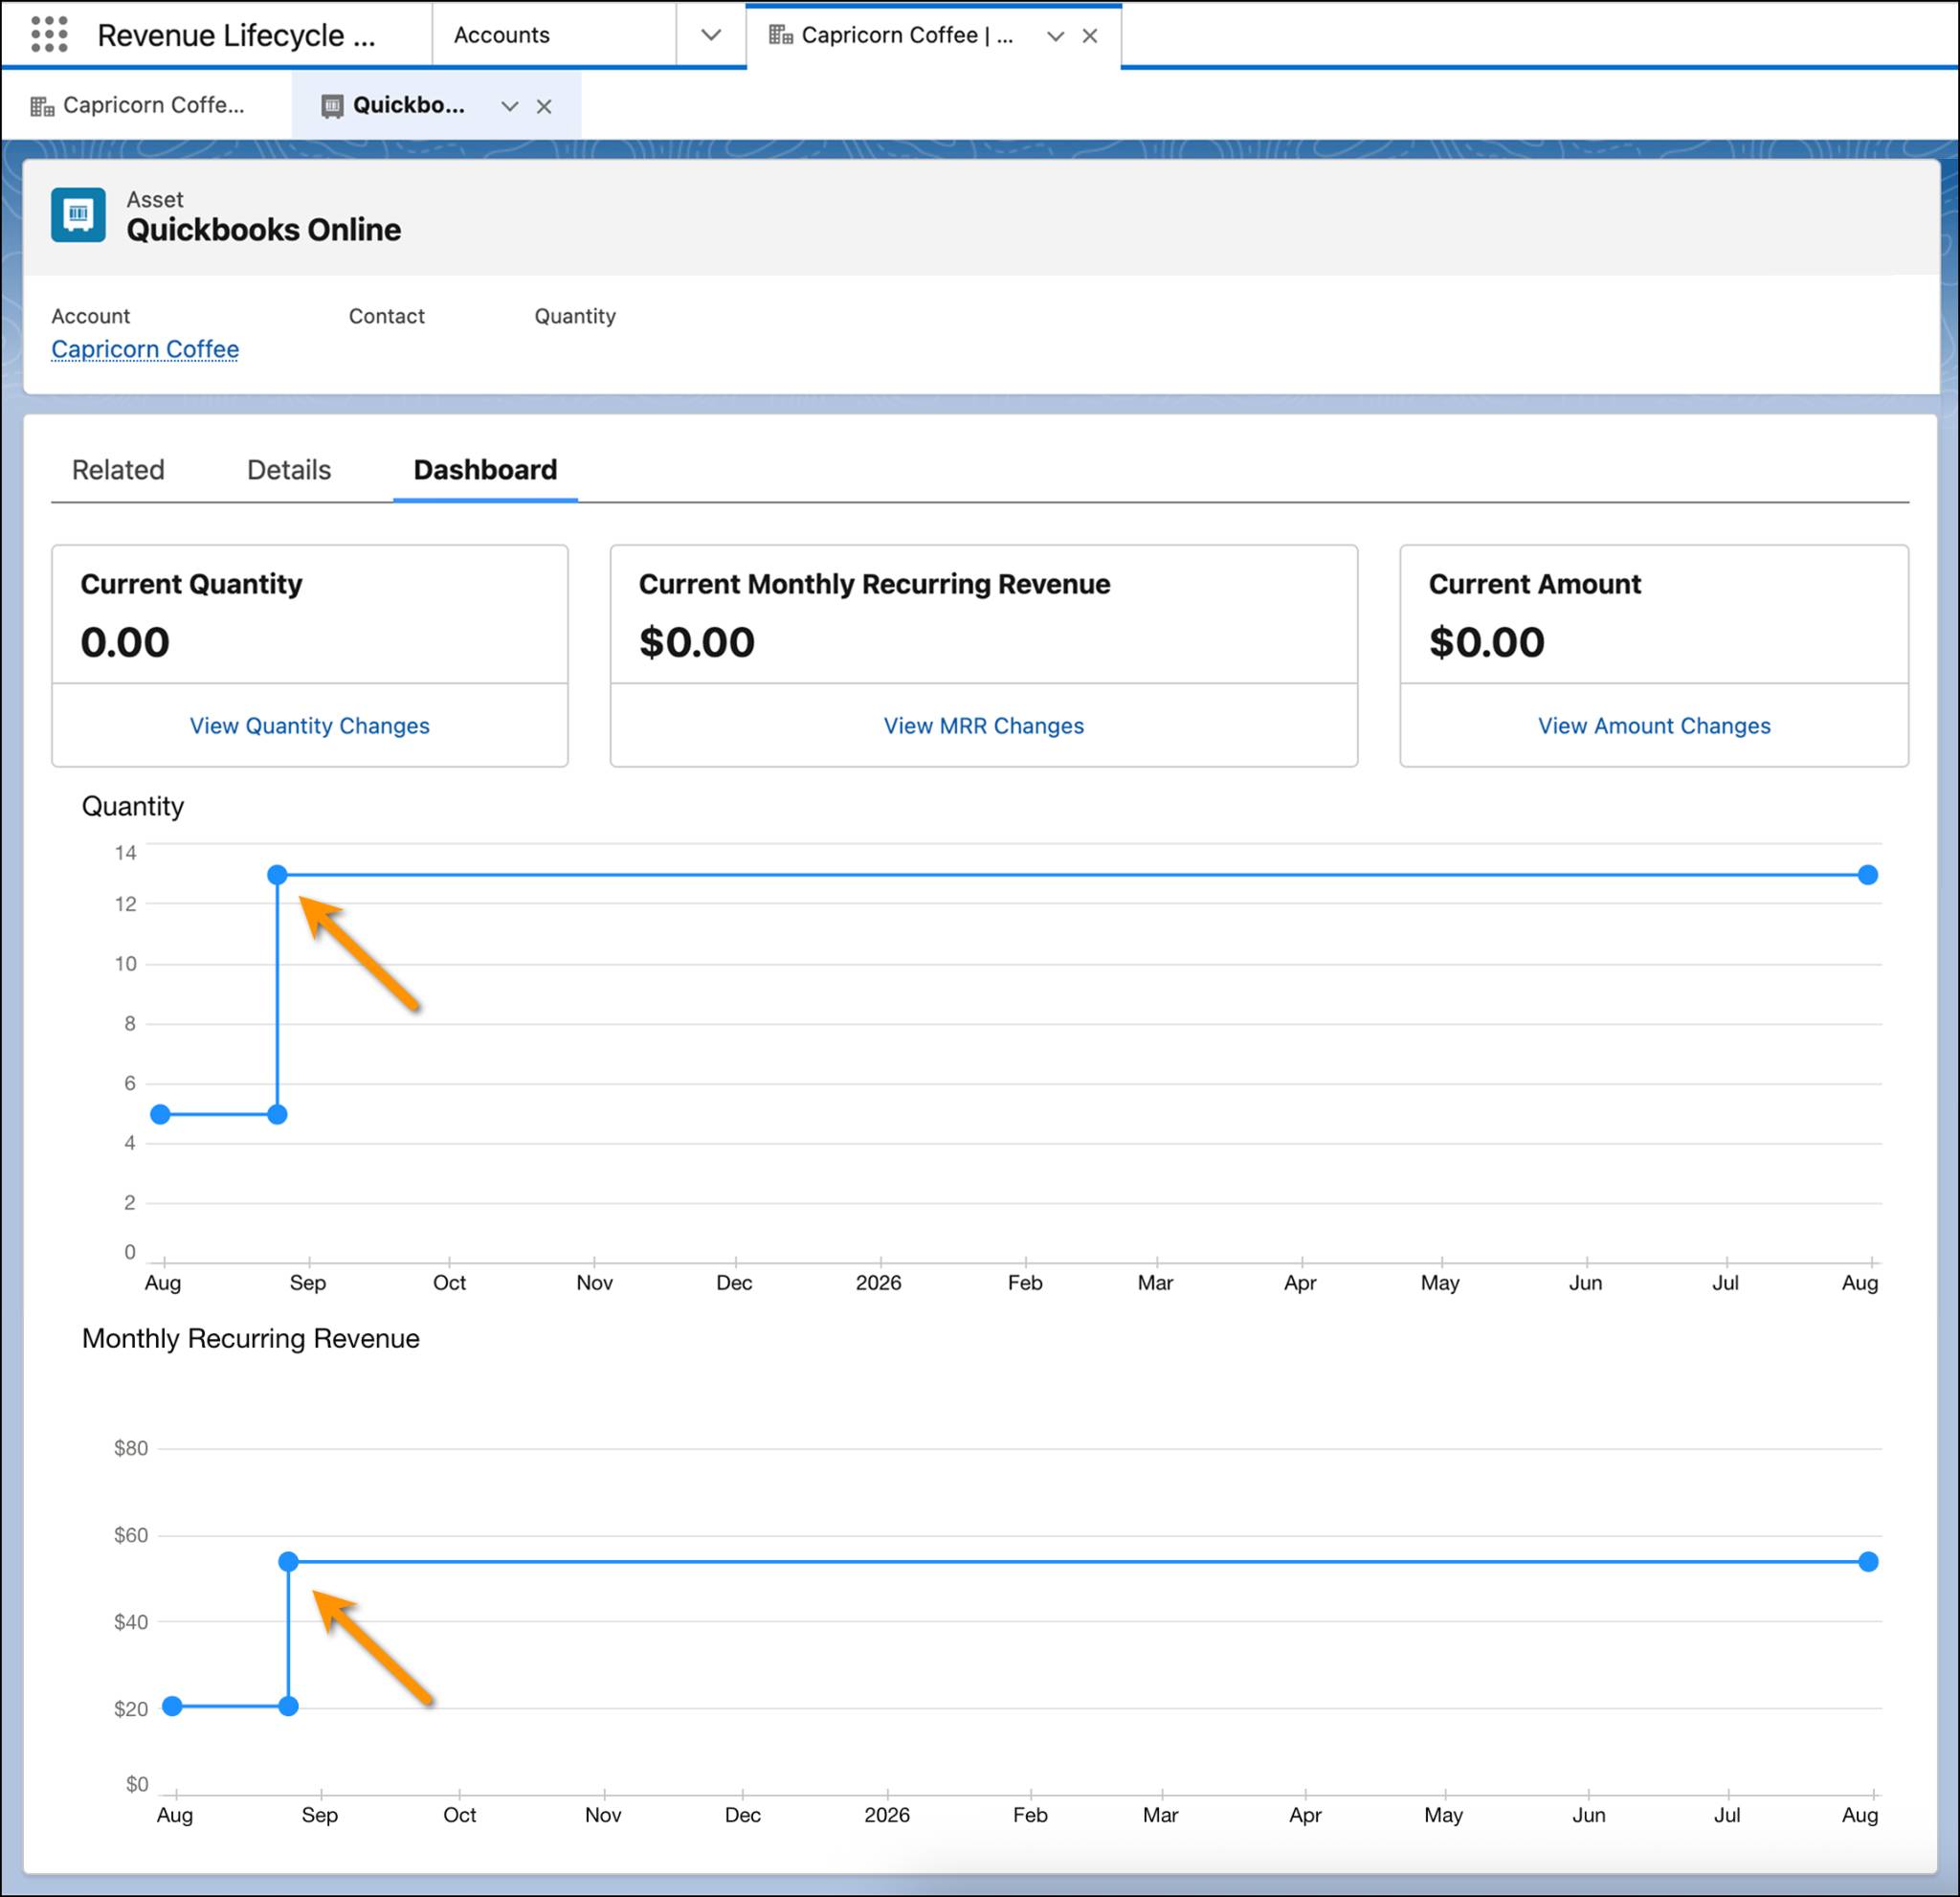The height and width of the screenshot is (1897, 1960).
Task: Select the Accounts navigation item
Action: click(502, 35)
